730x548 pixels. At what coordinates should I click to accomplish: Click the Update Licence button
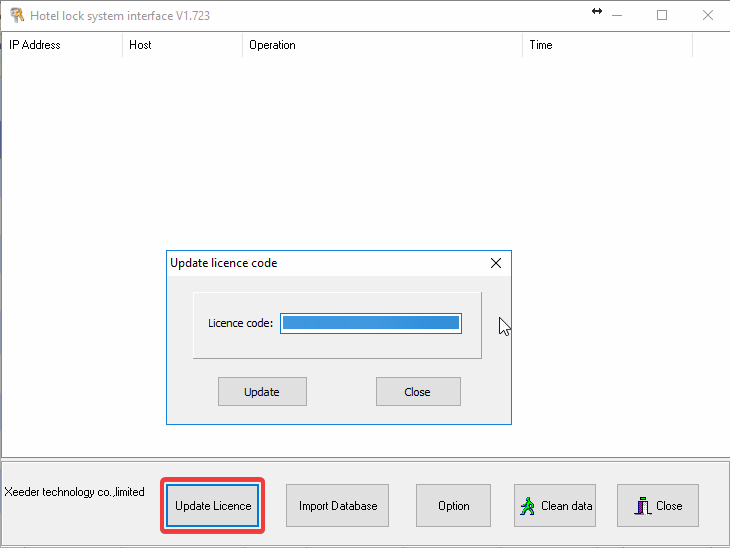[x=213, y=506]
